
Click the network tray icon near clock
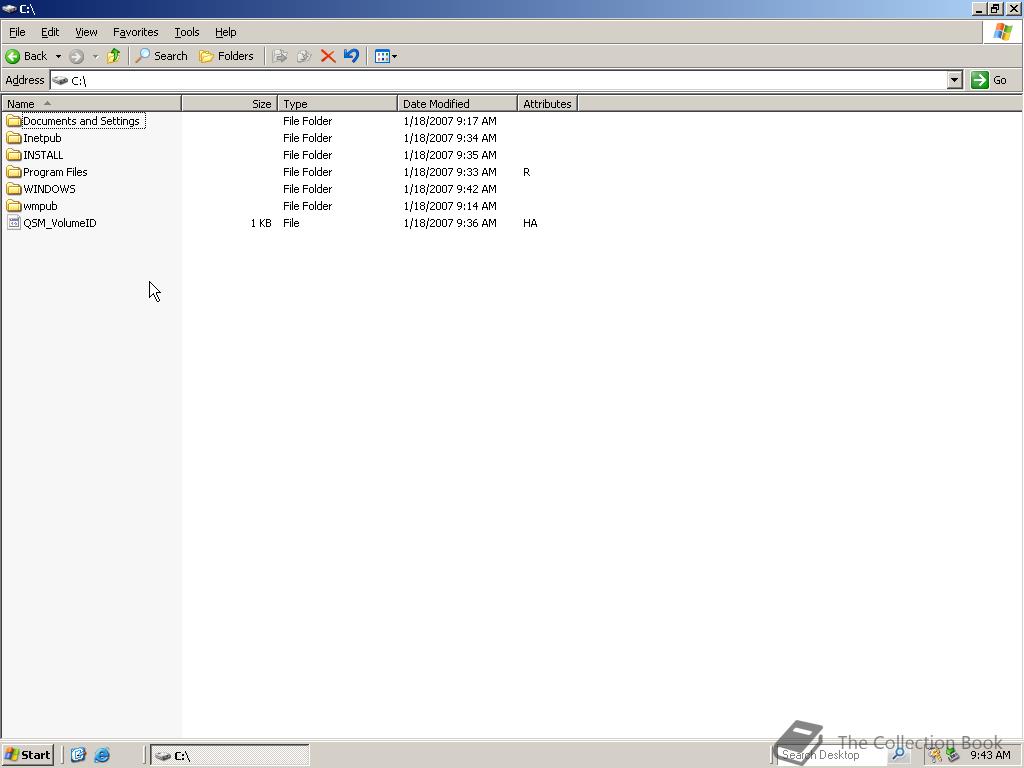[x=952, y=755]
